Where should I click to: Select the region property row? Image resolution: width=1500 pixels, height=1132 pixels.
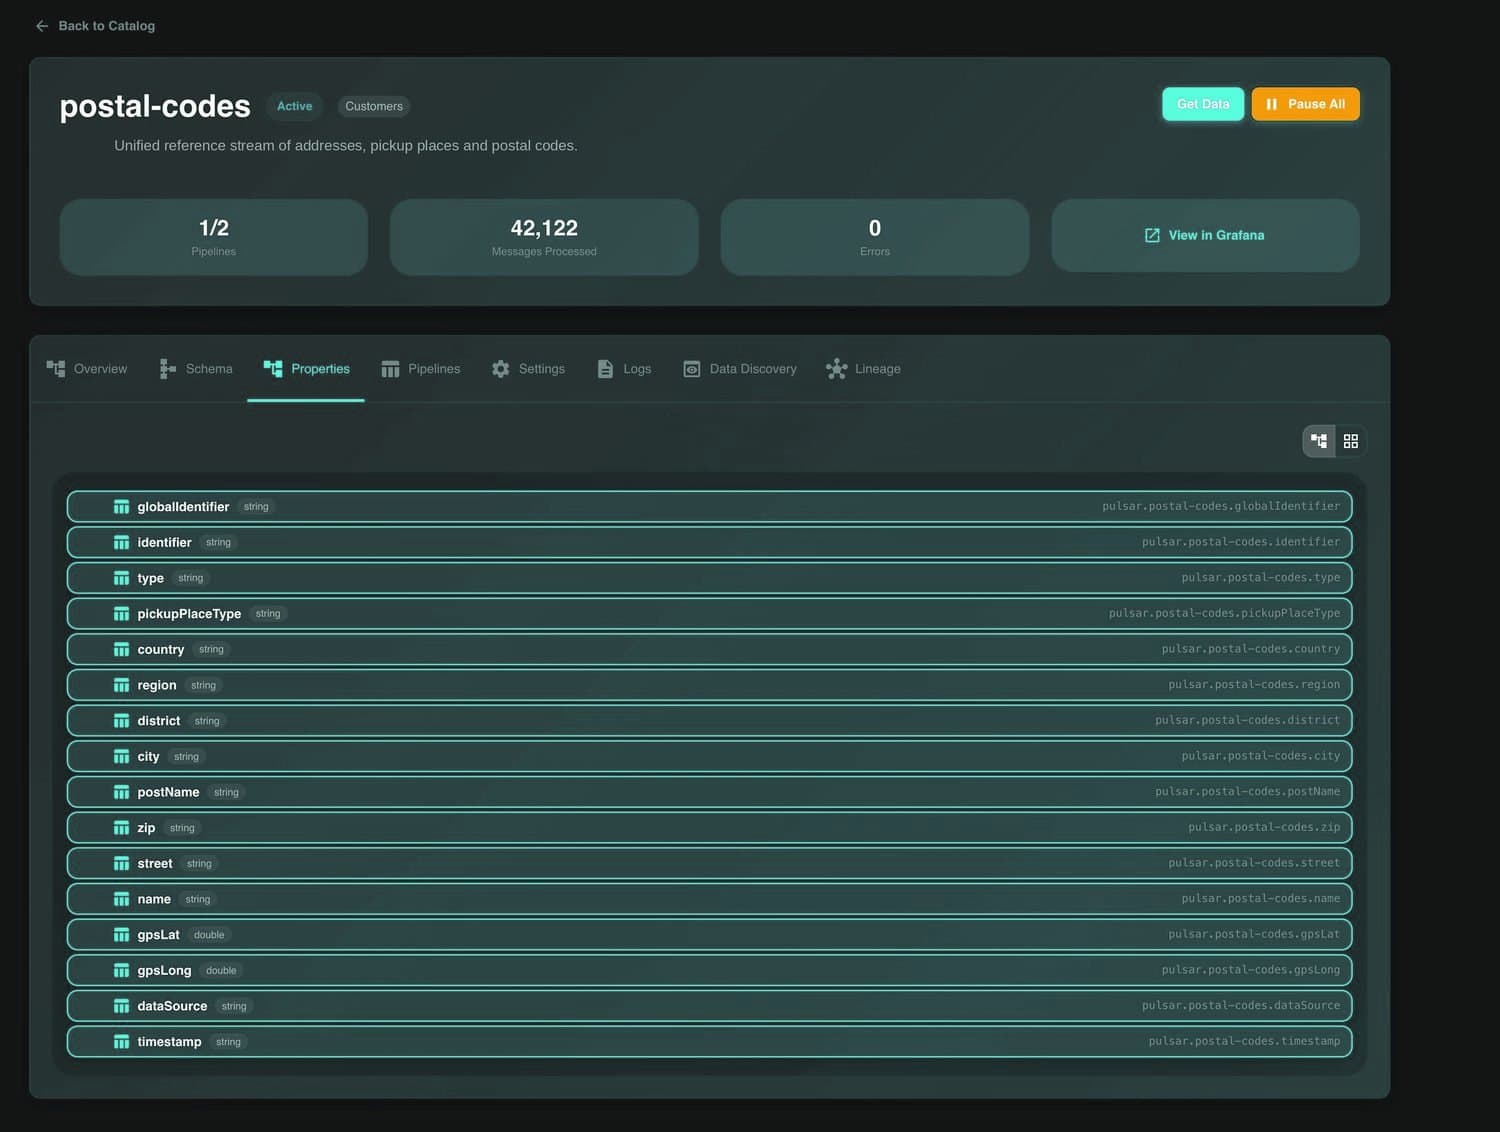tap(710, 685)
